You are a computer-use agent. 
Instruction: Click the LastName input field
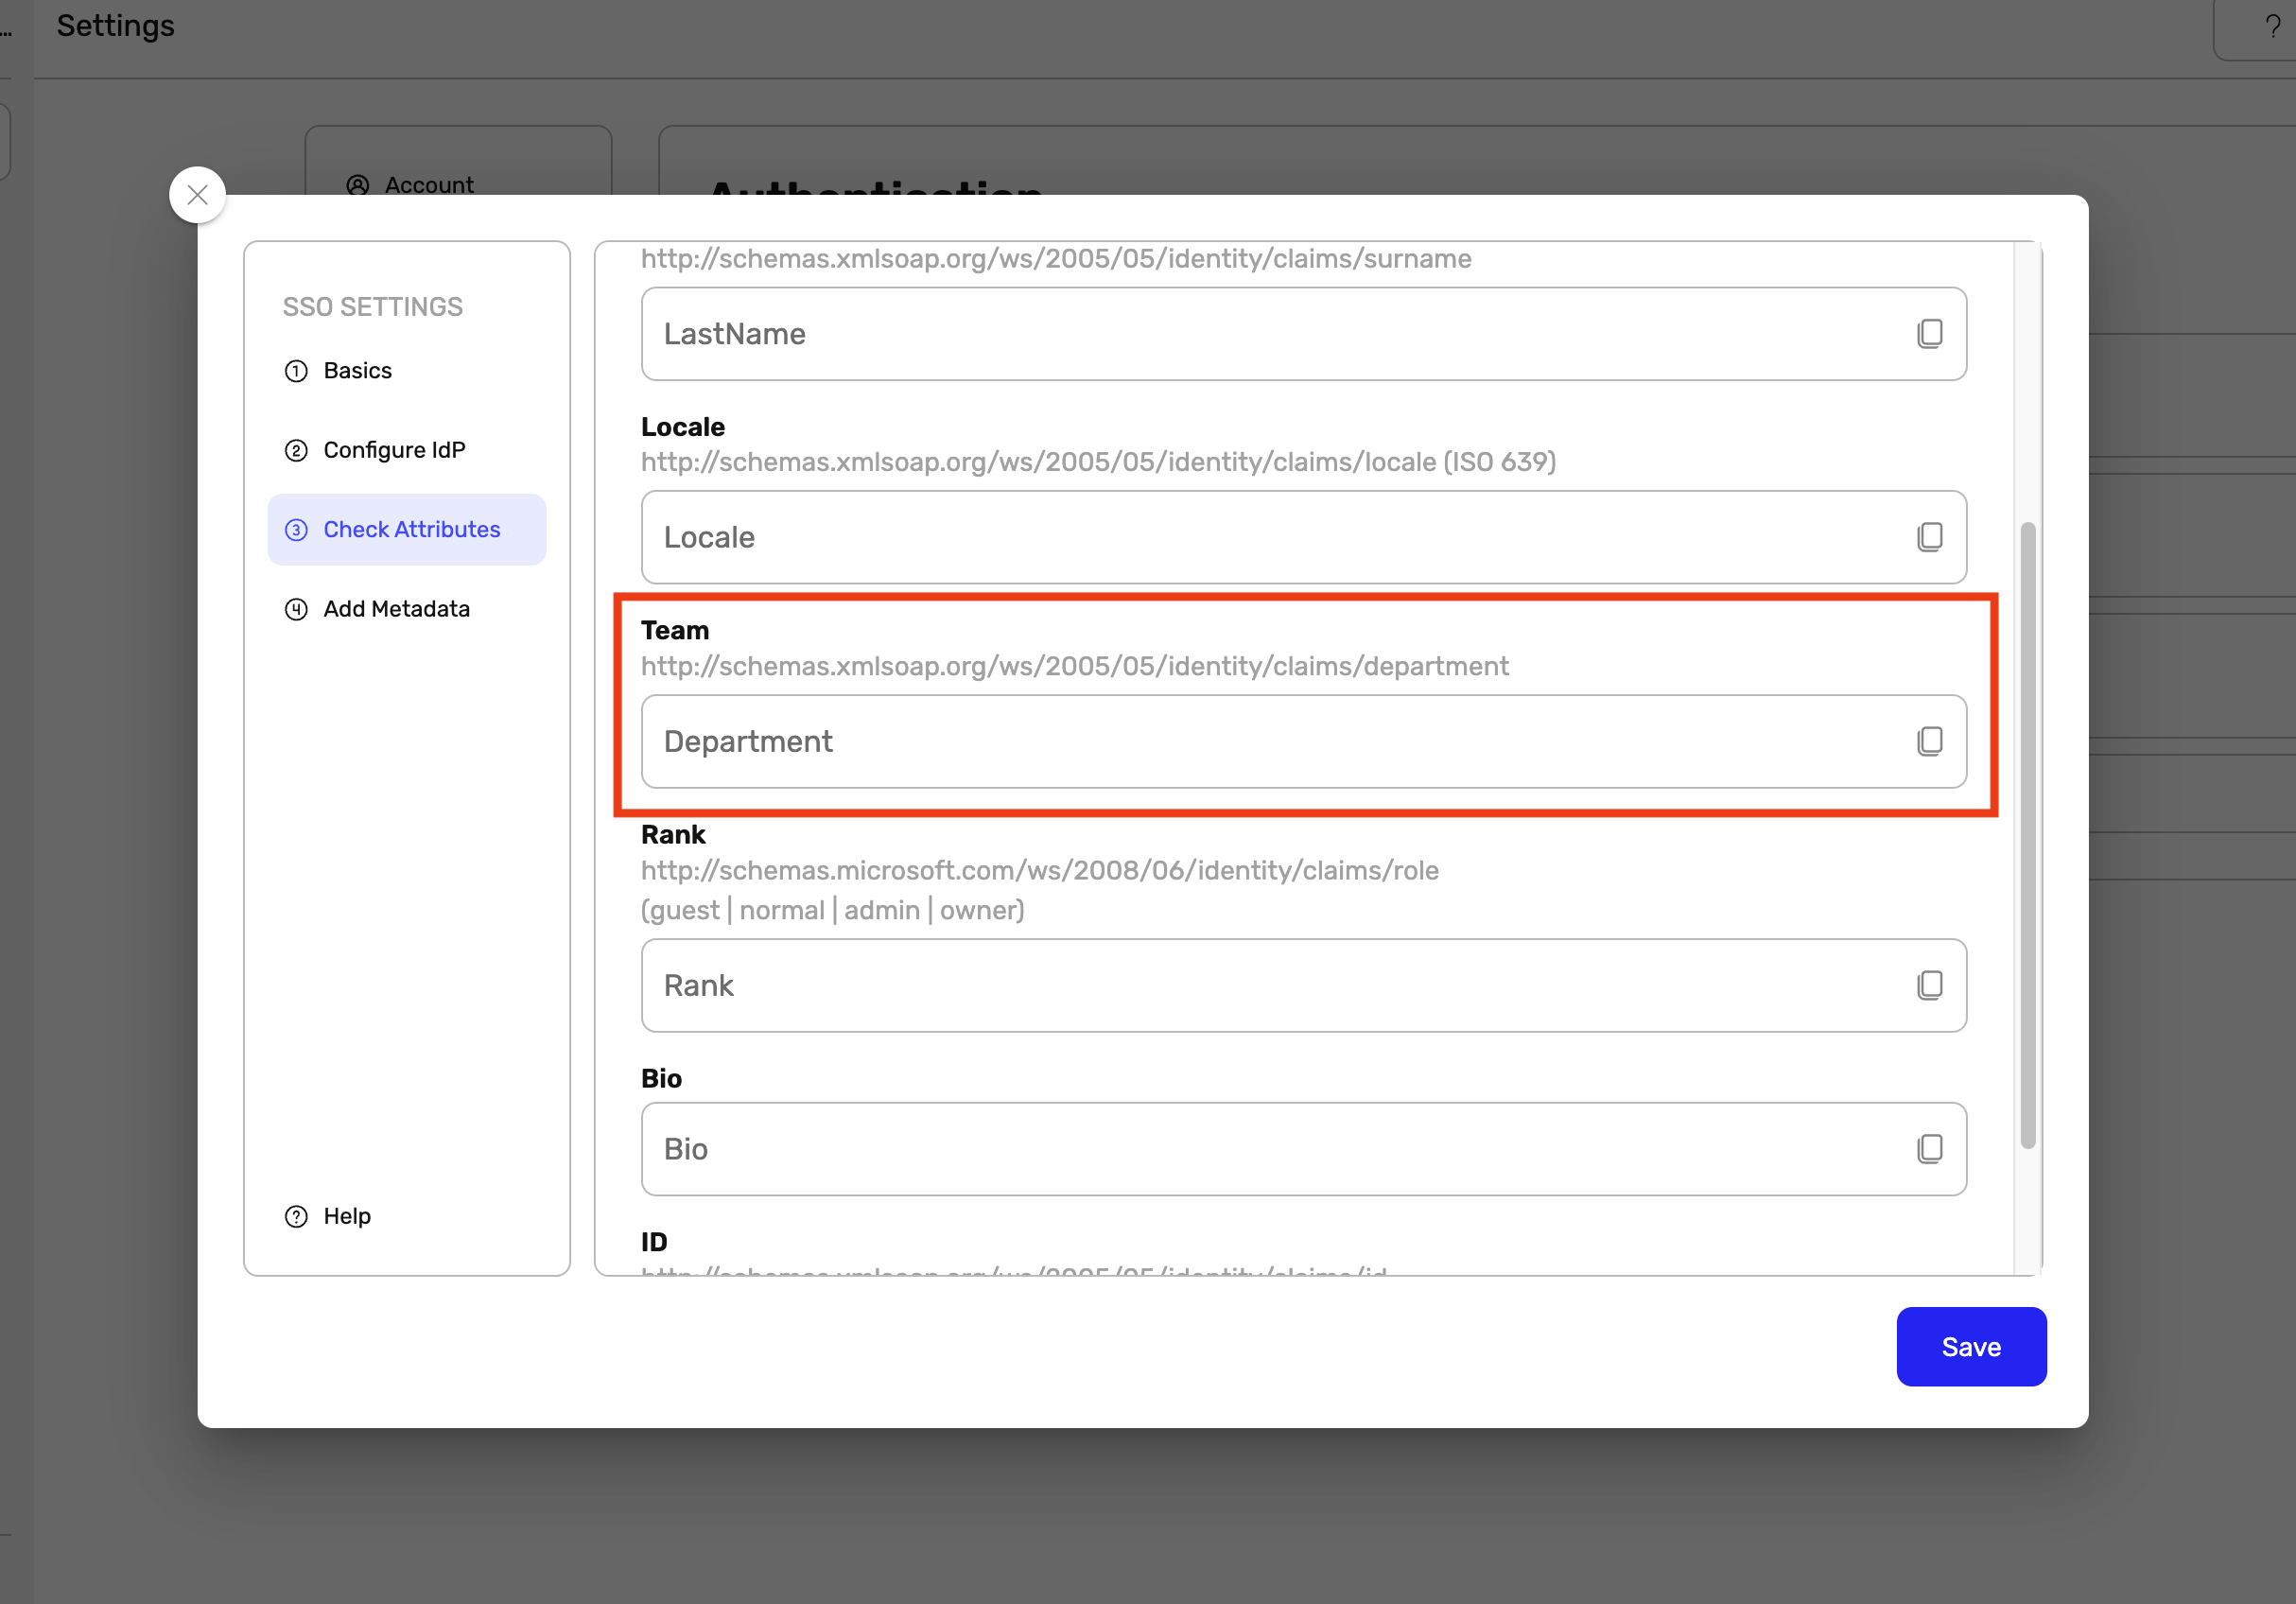pos(1270,334)
